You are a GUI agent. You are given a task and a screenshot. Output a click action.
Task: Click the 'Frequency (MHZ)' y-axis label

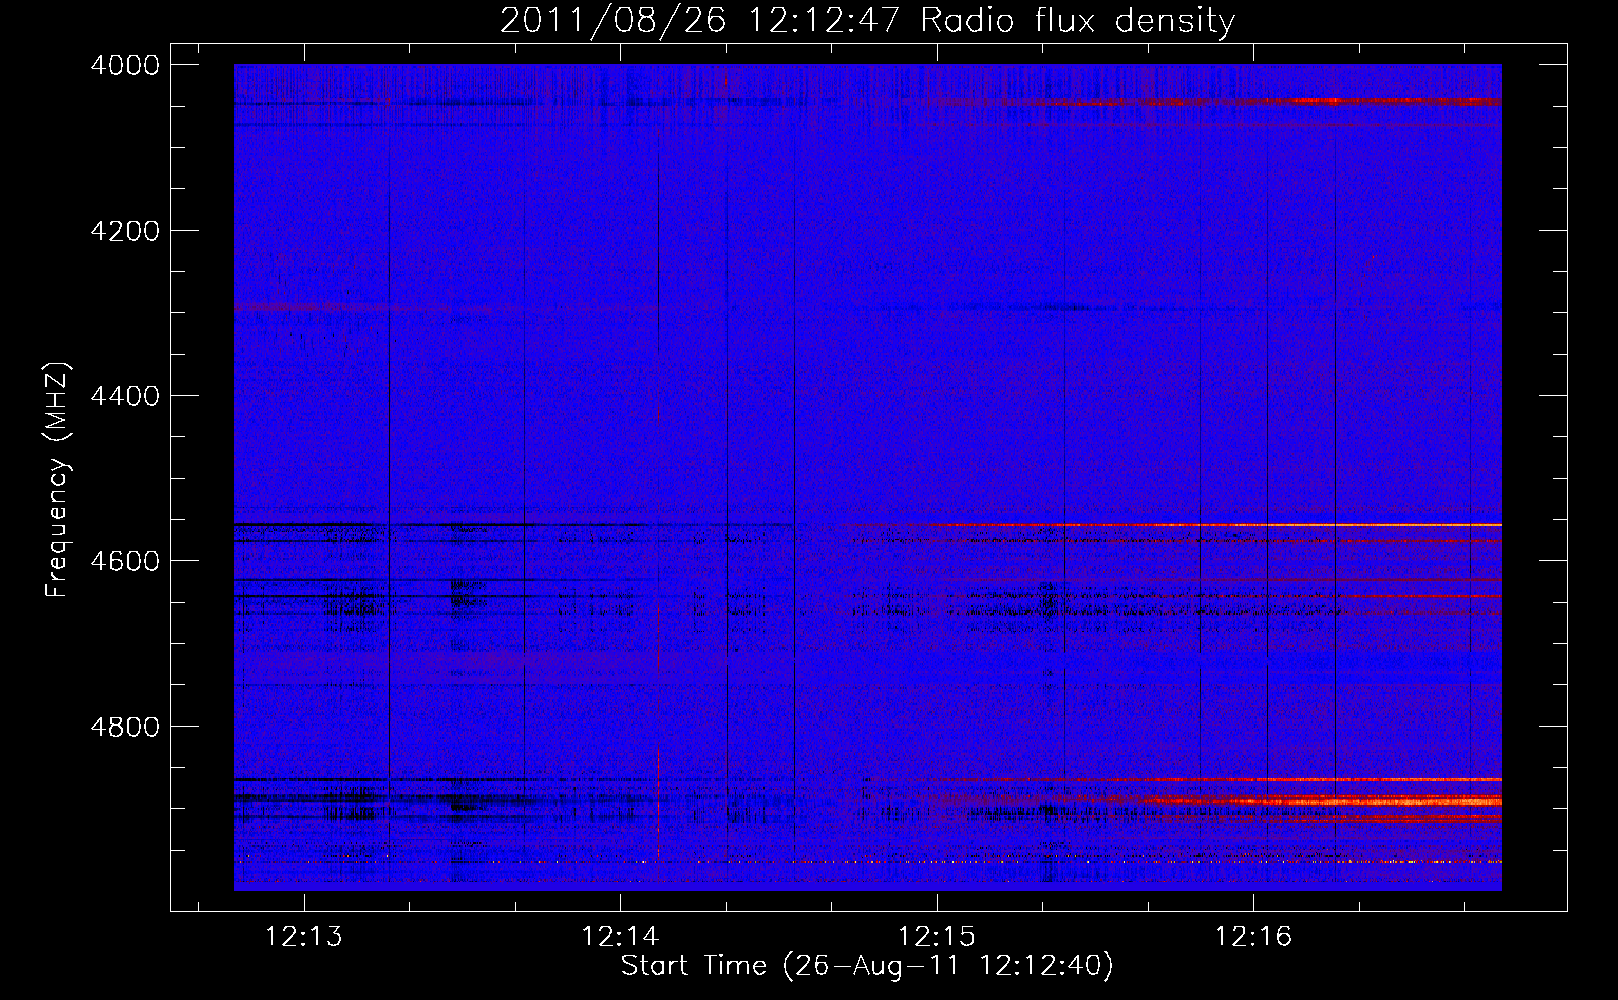(x=58, y=480)
